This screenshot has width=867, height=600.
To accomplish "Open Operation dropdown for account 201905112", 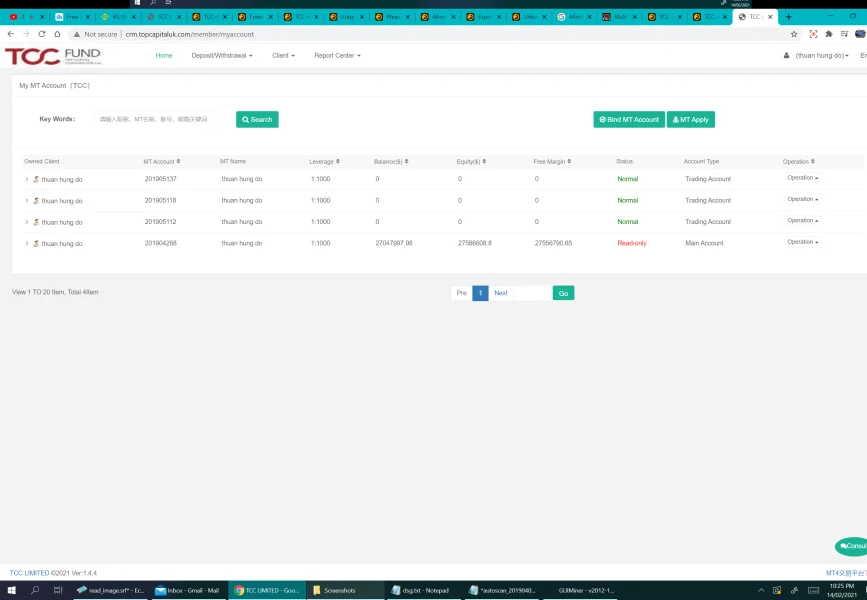I will pos(802,221).
